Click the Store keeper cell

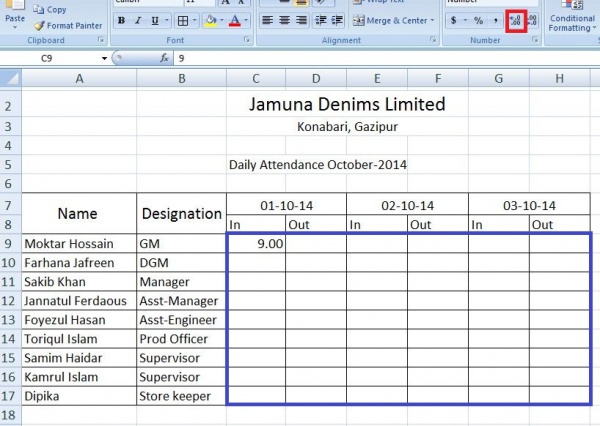tap(182, 396)
